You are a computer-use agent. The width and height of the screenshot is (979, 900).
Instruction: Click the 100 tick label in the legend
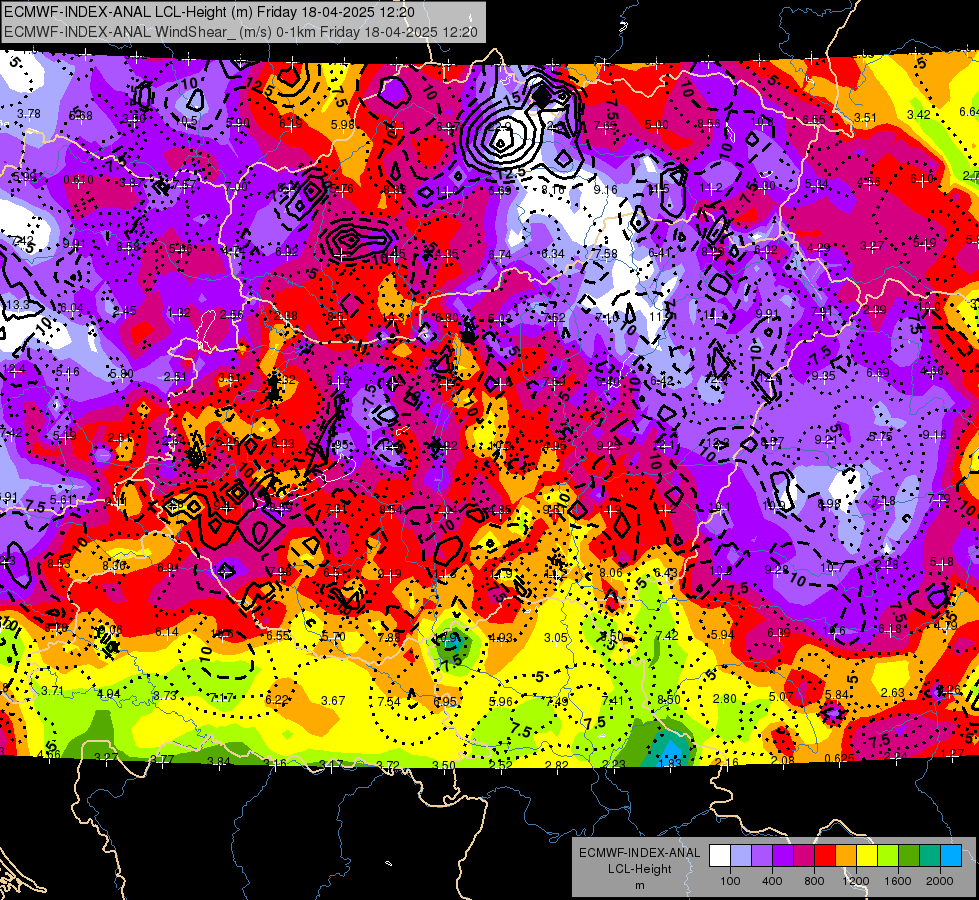coord(730,881)
